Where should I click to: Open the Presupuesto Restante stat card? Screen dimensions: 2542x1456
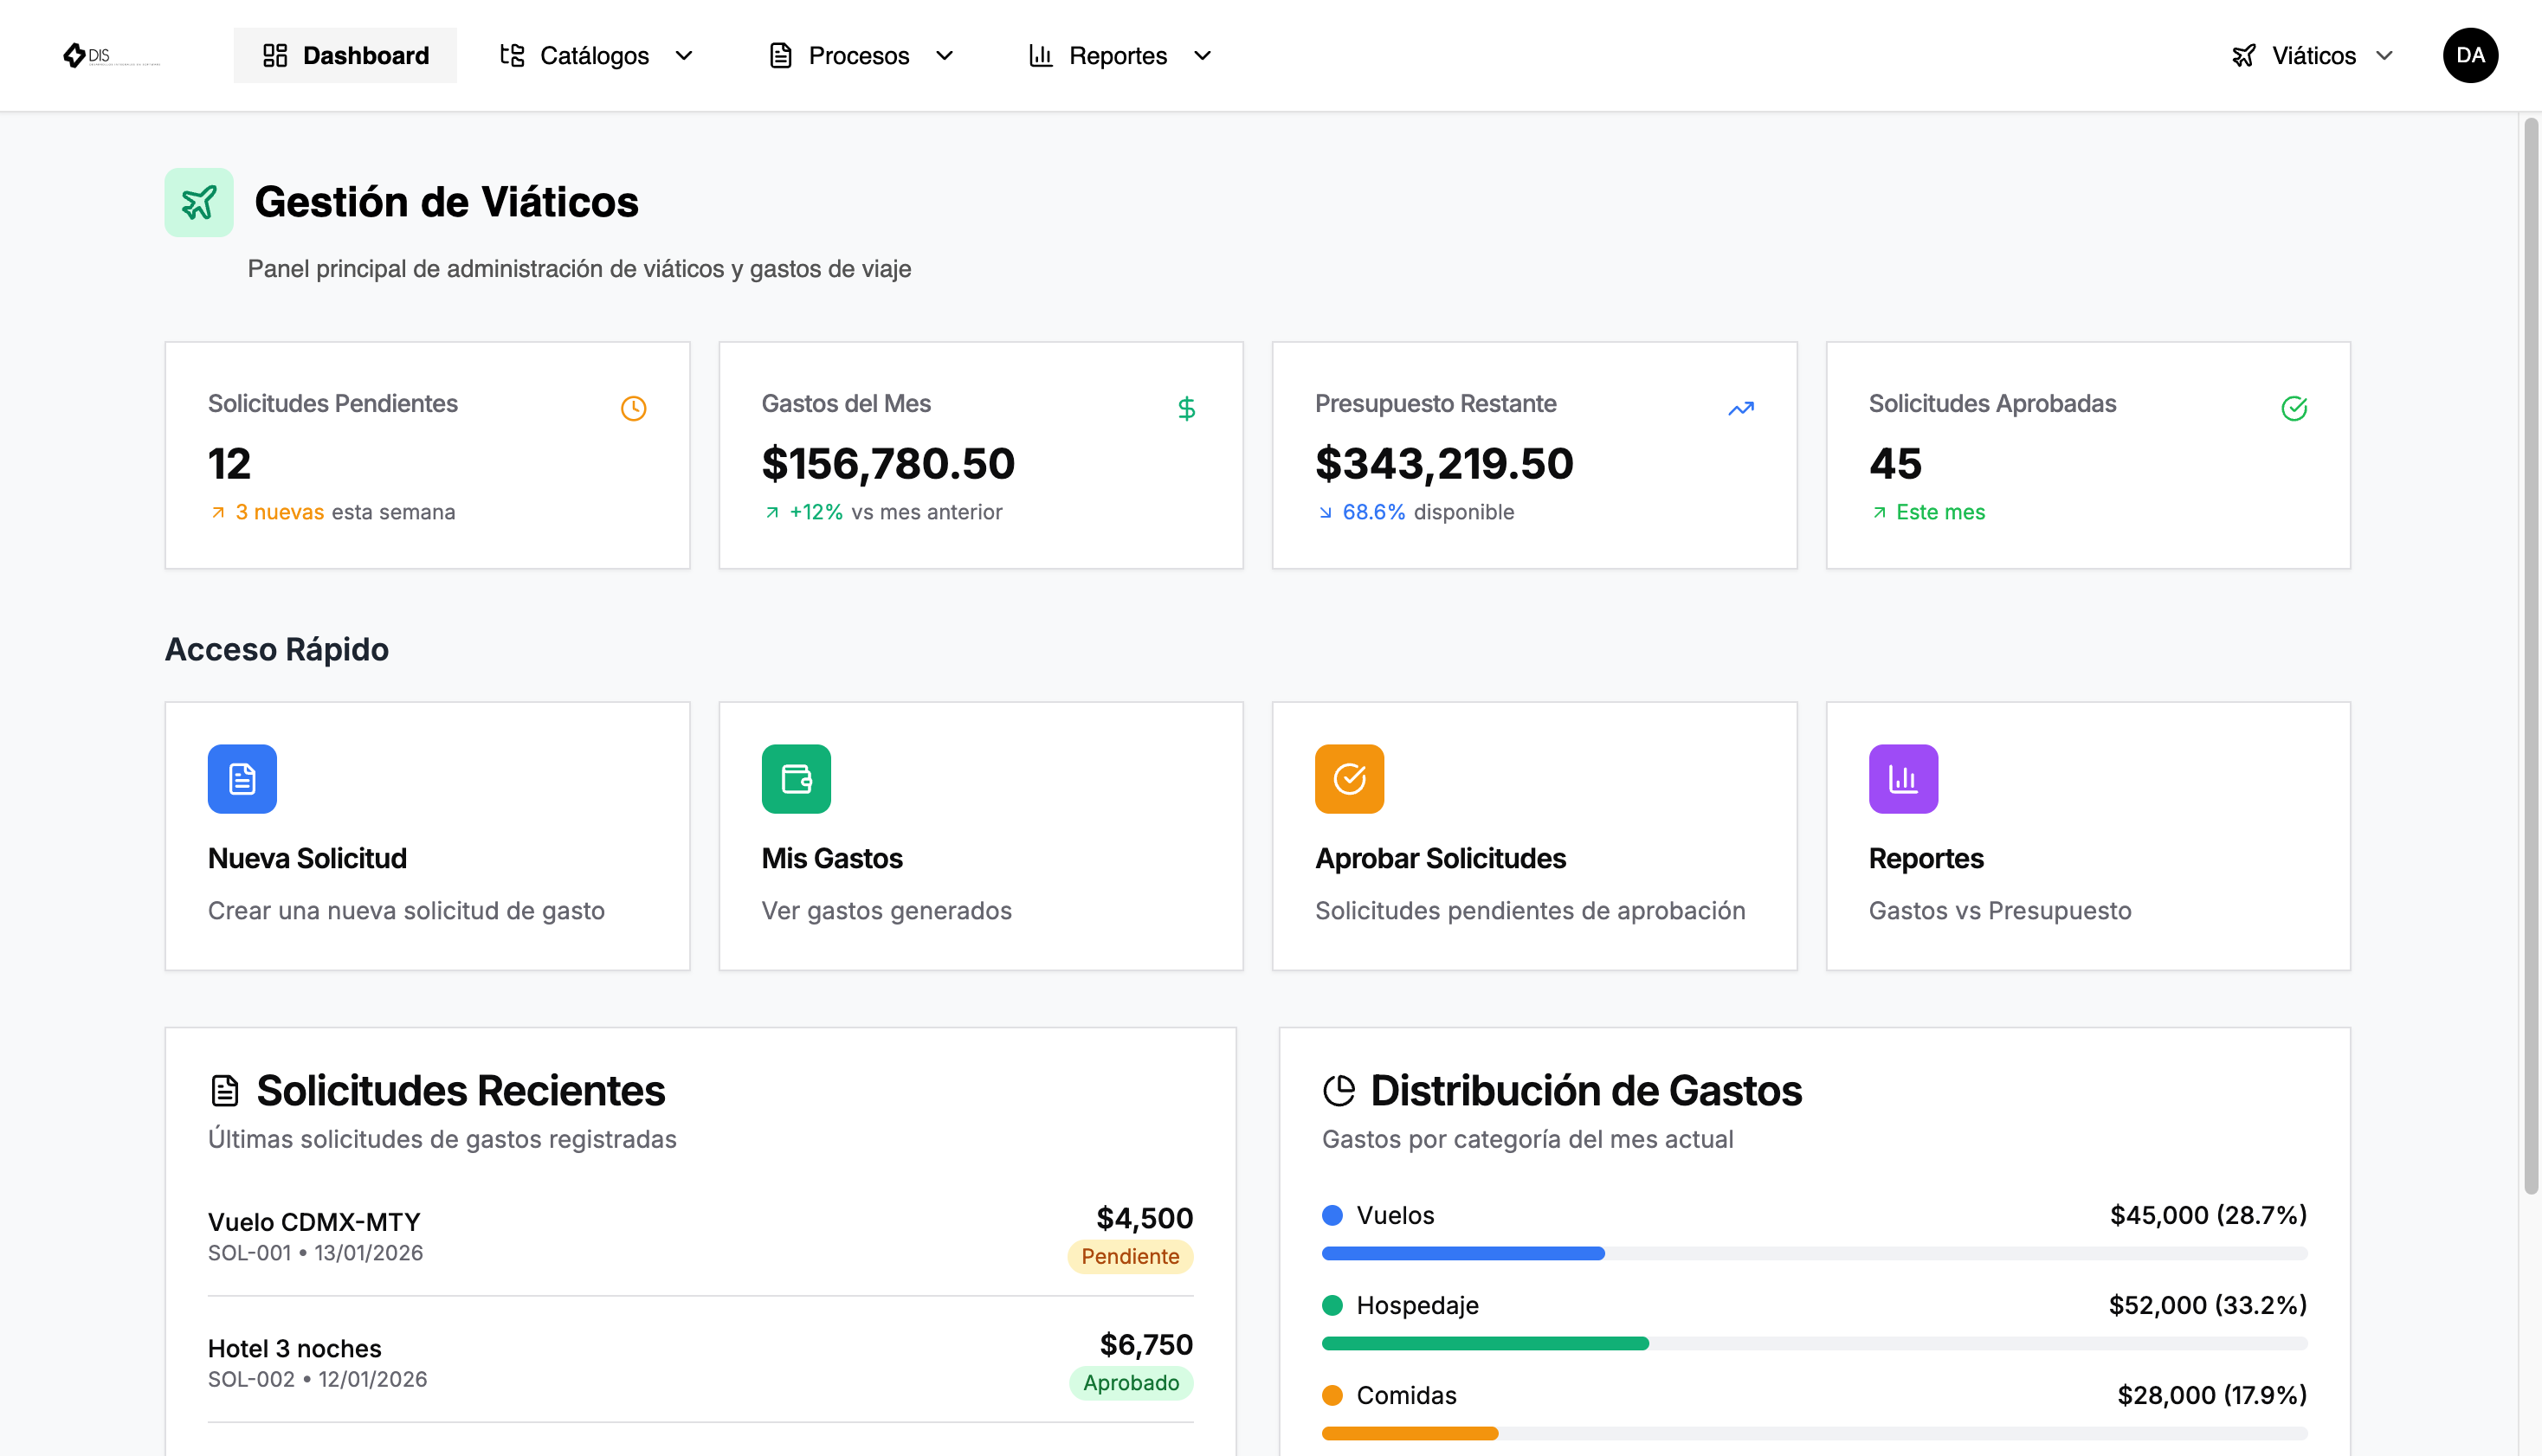[1534, 455]
